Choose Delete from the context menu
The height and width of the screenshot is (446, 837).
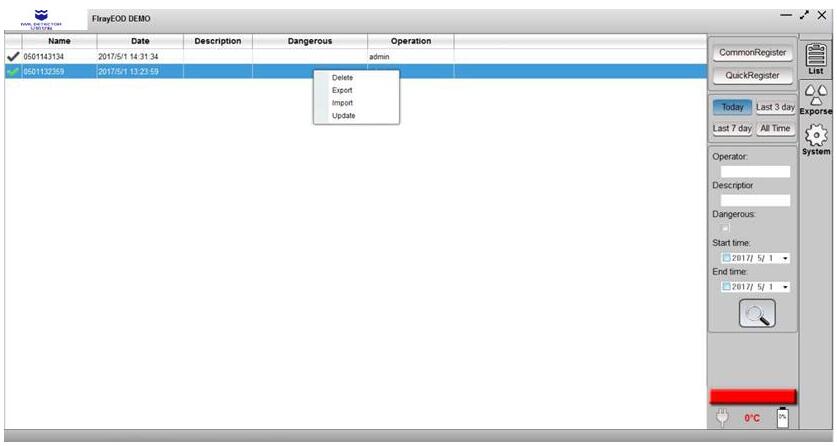click(342, 77)
